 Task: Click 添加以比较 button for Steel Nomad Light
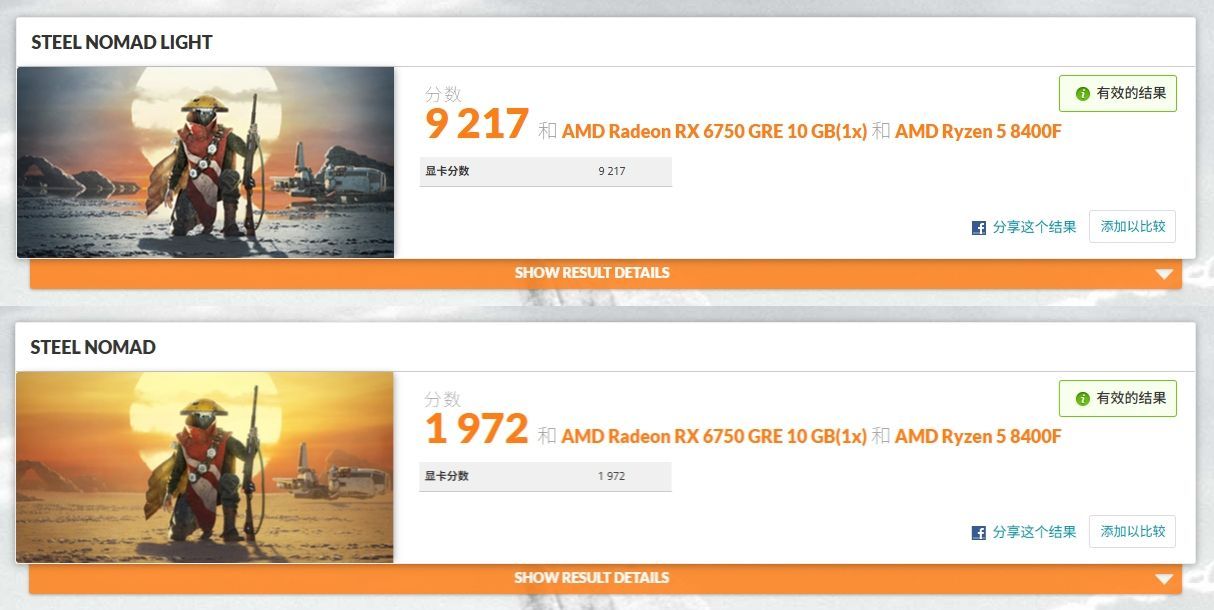(1132, 227)
